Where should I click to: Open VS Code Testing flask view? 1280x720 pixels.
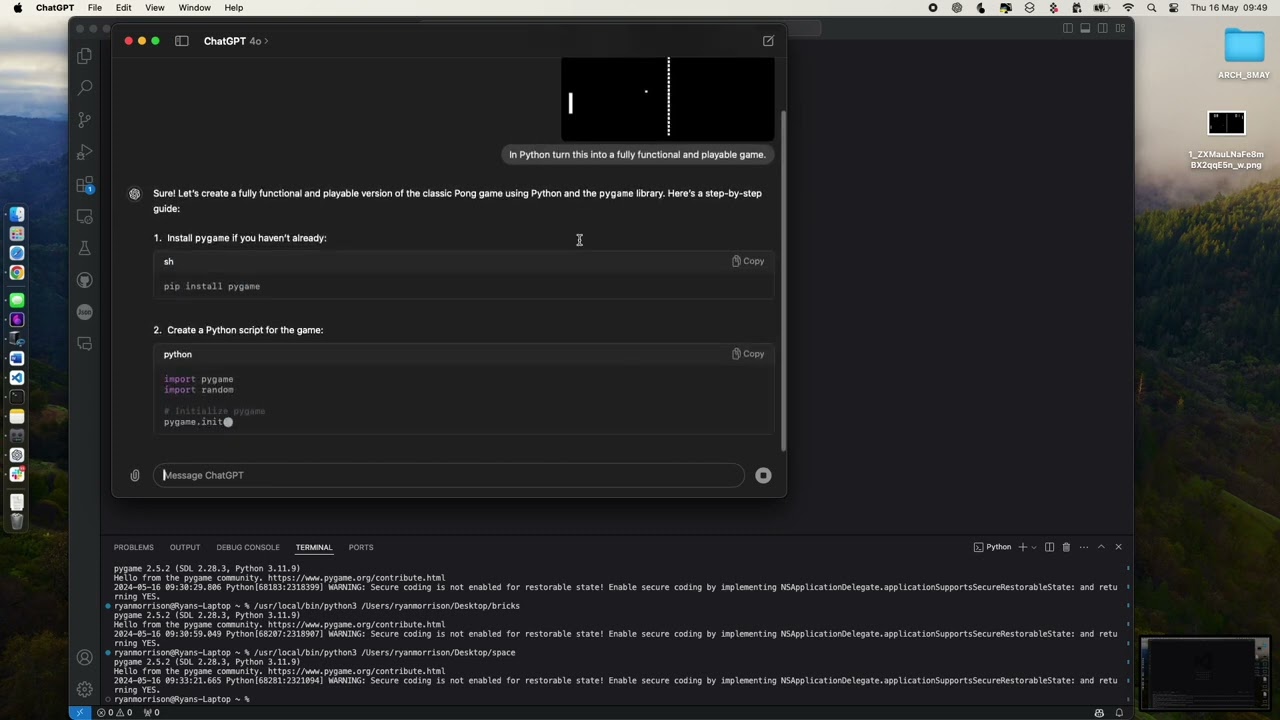[x=85, y=248]
